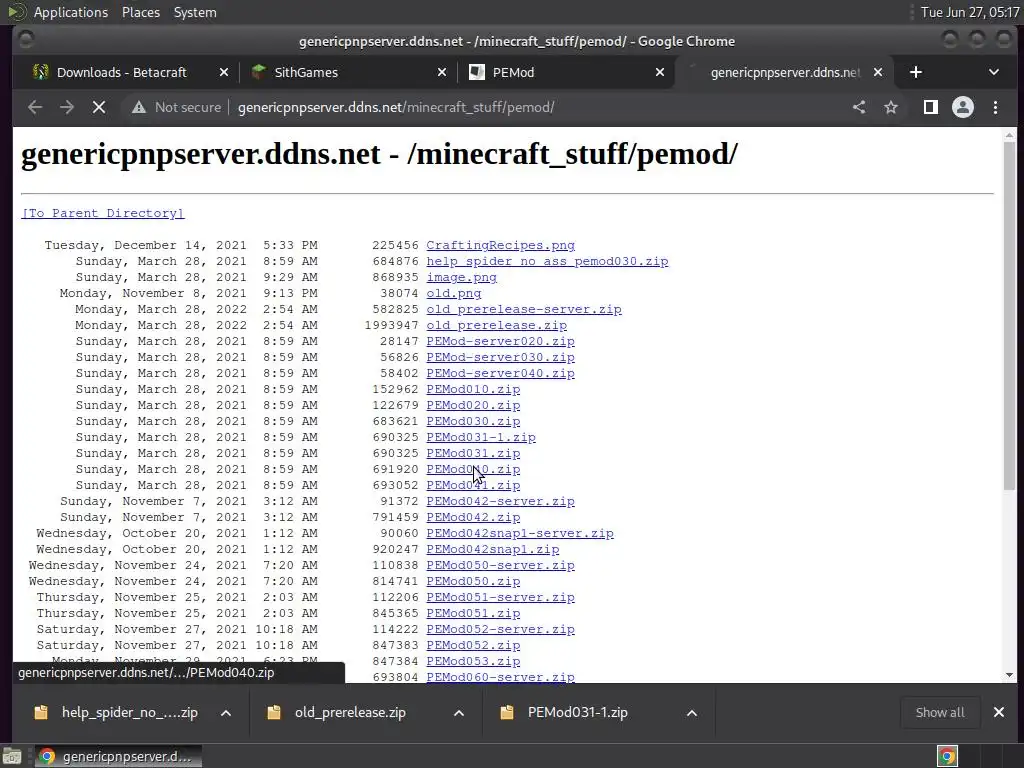Bookmark this page with the star icon
1024x768 pixels.
pos(891,107)
